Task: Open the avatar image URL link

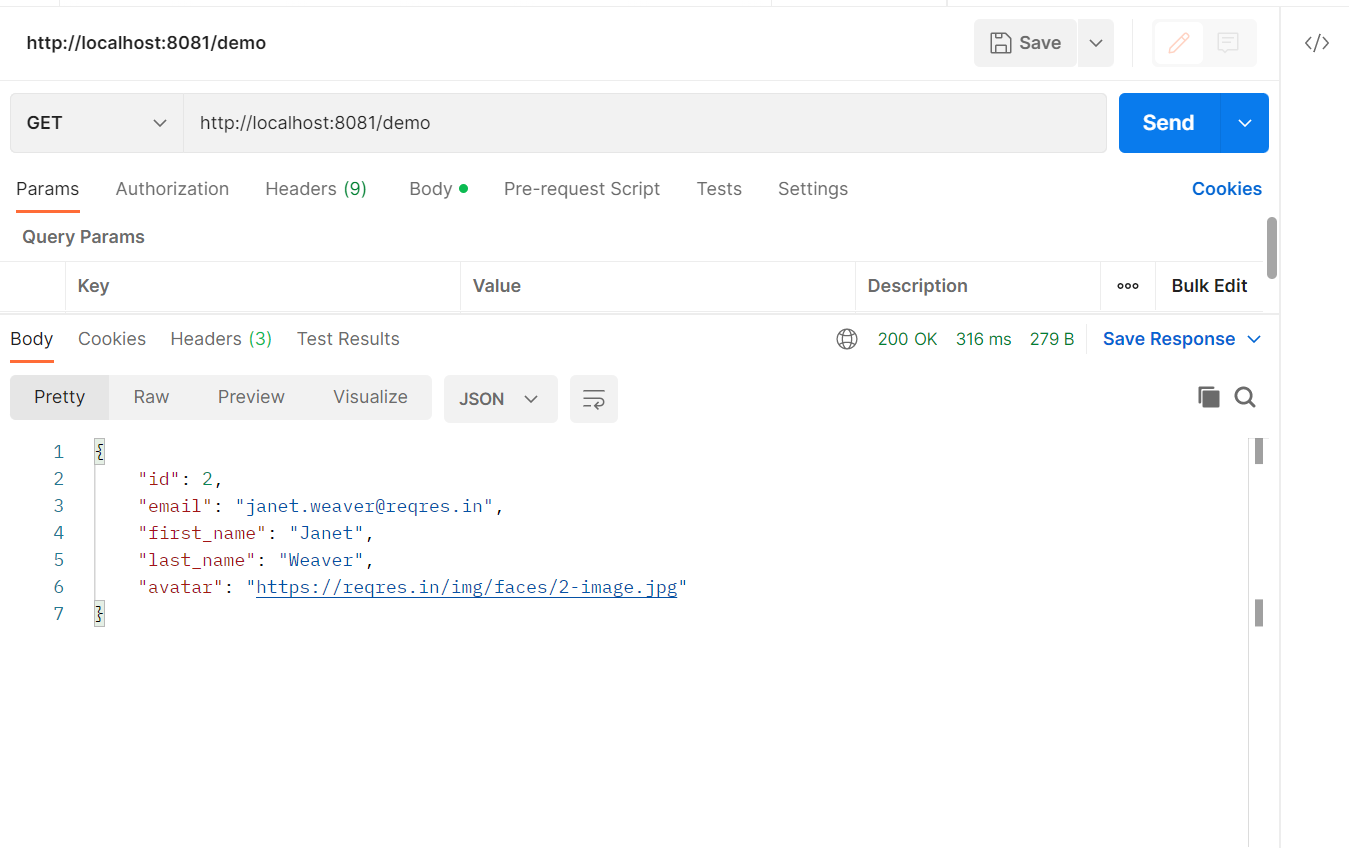Action: 466,587
